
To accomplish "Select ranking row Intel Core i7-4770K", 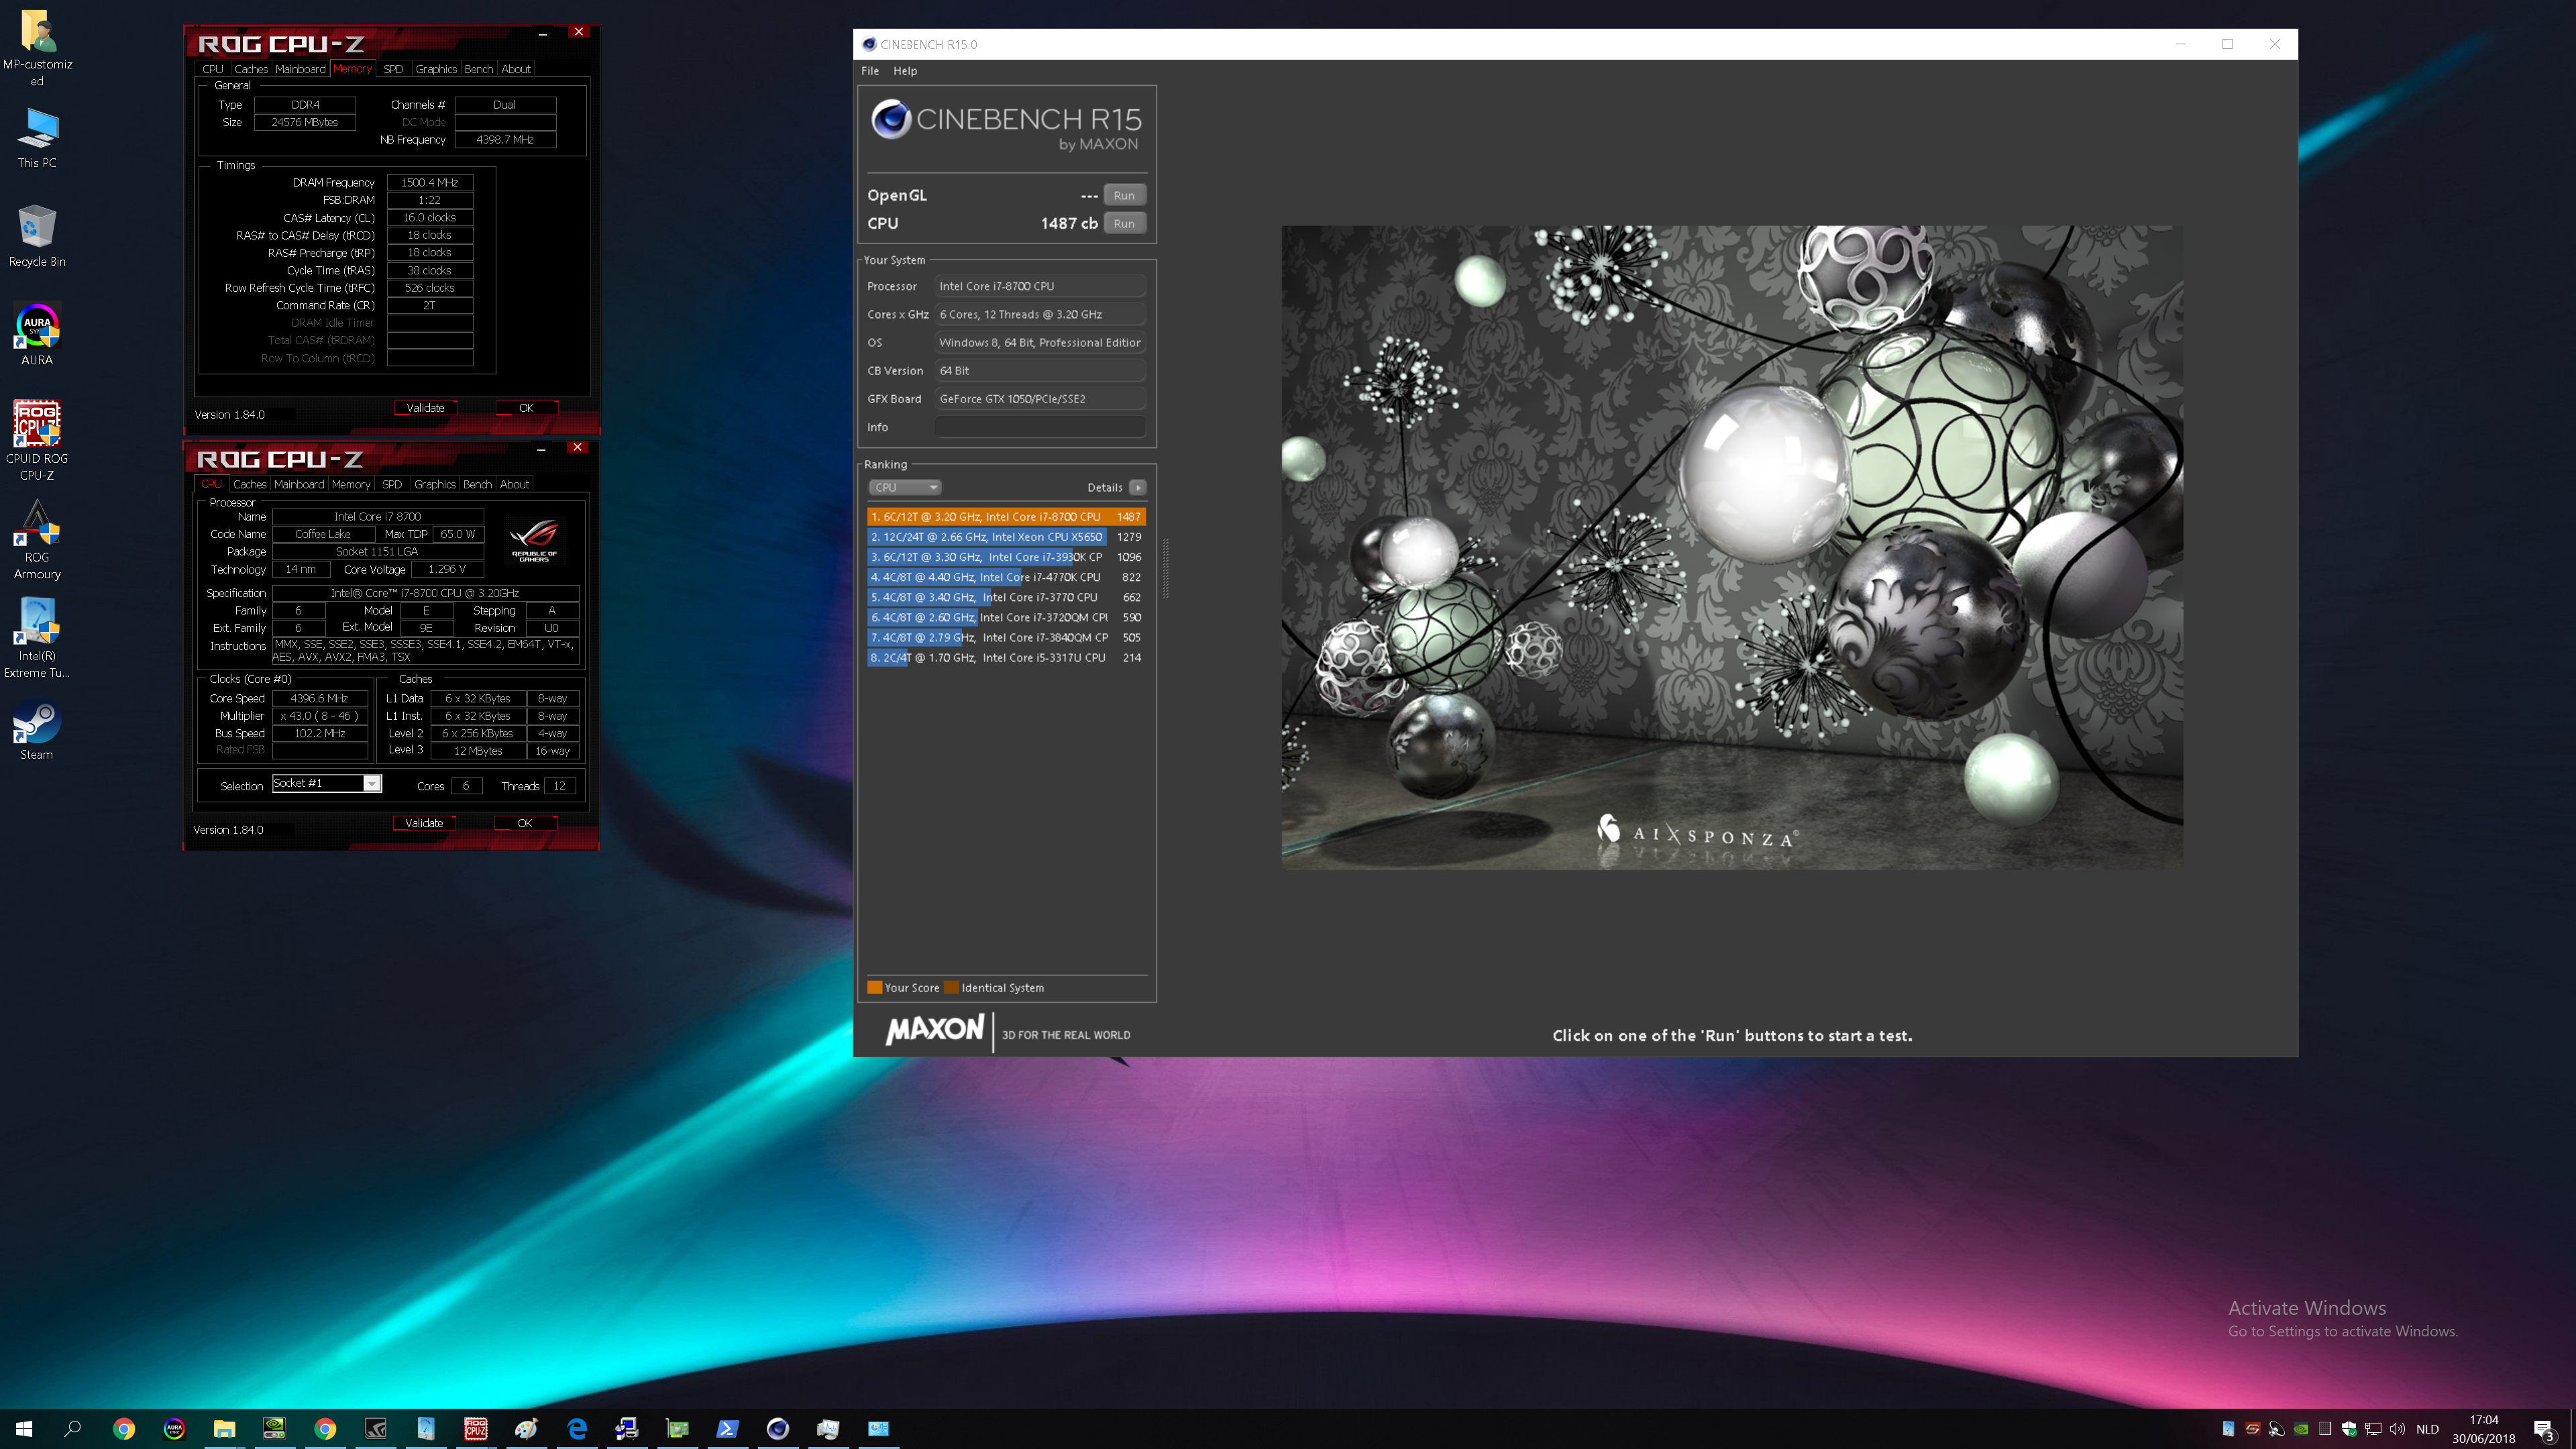I will click(x=1006, y=577).
